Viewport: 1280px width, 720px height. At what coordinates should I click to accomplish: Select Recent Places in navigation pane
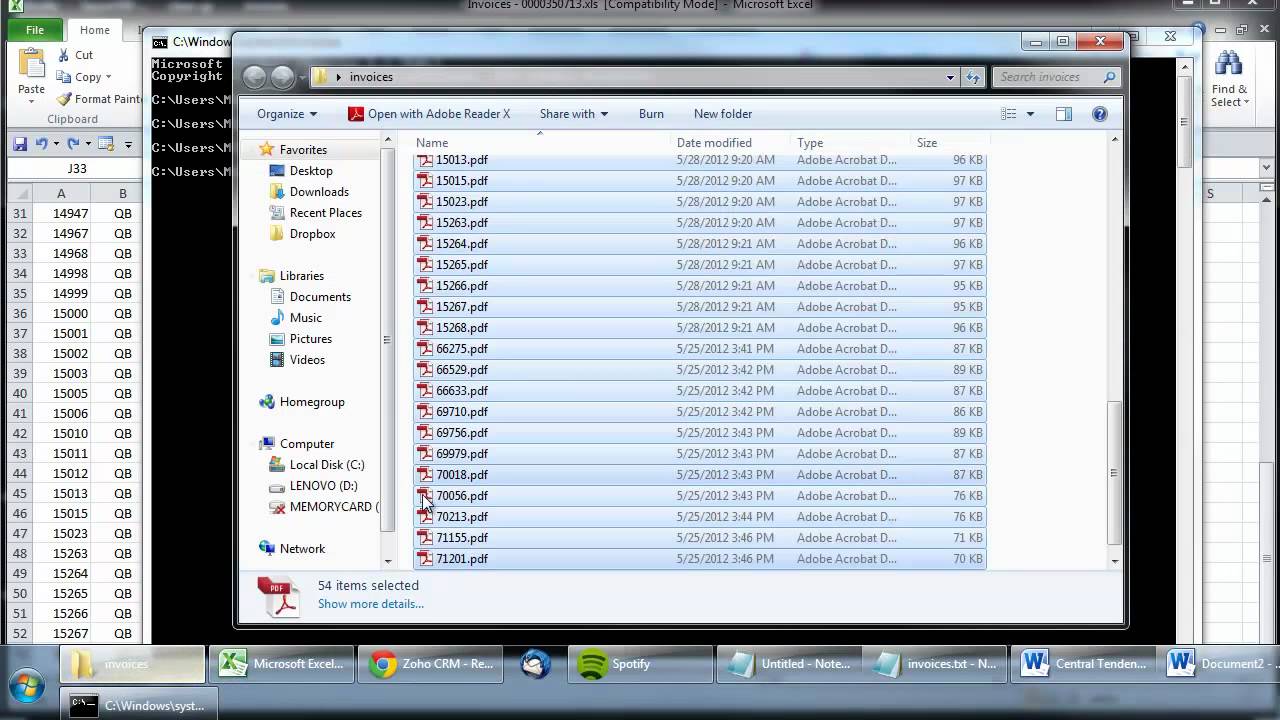click(325, 213)
